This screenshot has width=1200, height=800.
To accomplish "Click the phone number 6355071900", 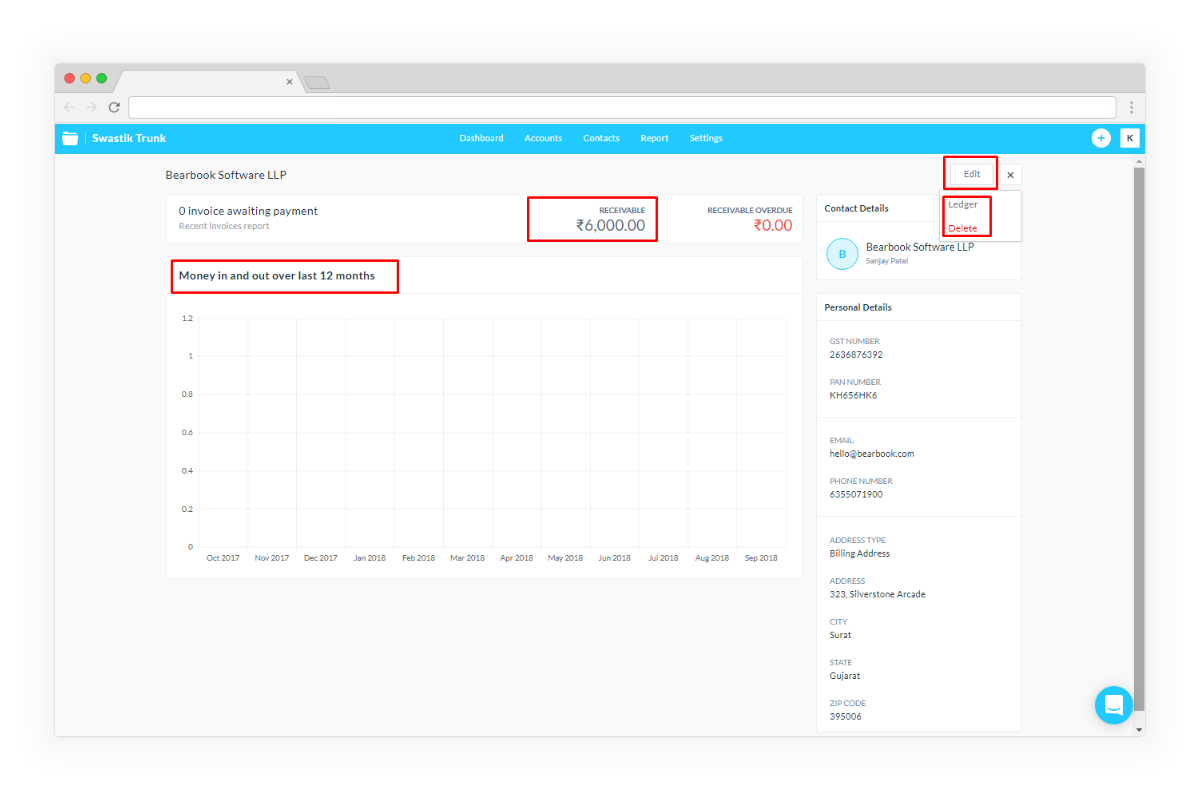I will click(x=856, y=495).
